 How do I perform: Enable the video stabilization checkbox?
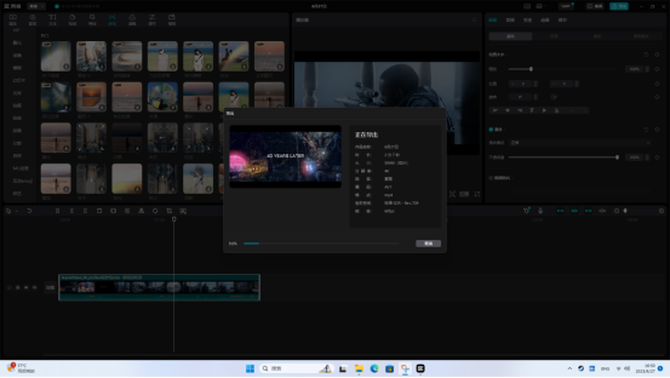coord(491,178)
